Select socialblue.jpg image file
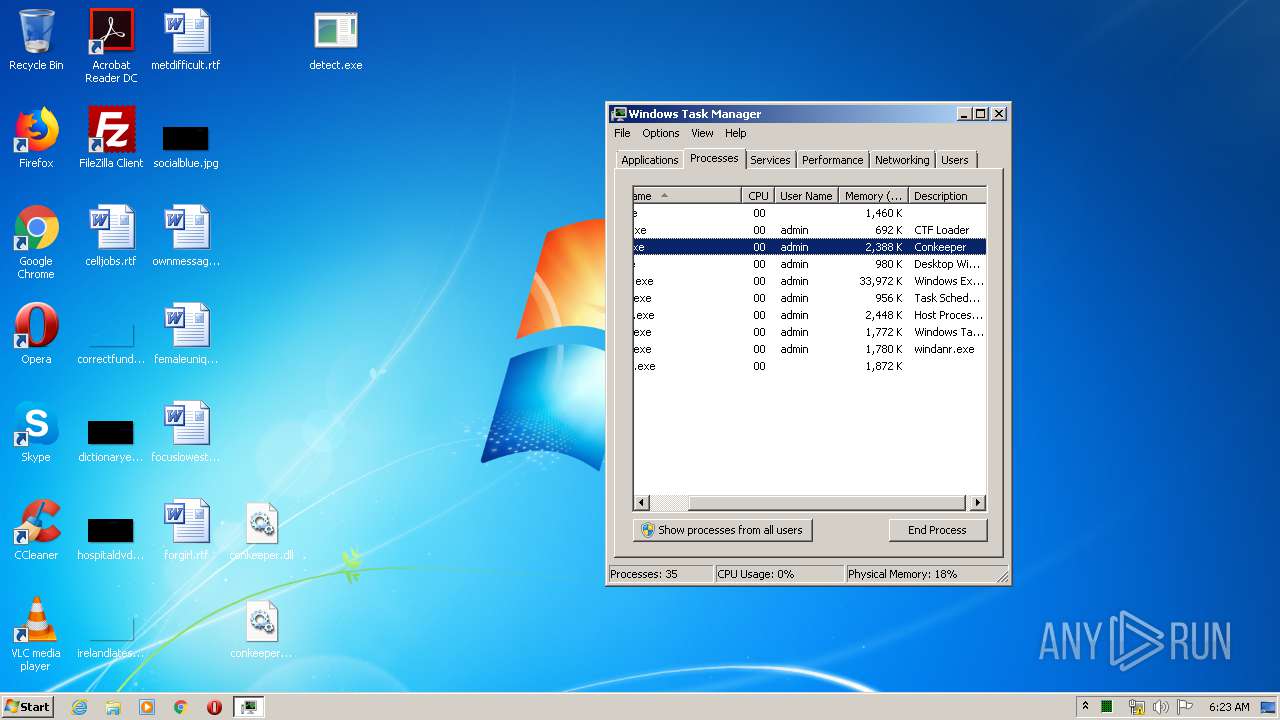1280x720 pixels. (x=186, y=145)
